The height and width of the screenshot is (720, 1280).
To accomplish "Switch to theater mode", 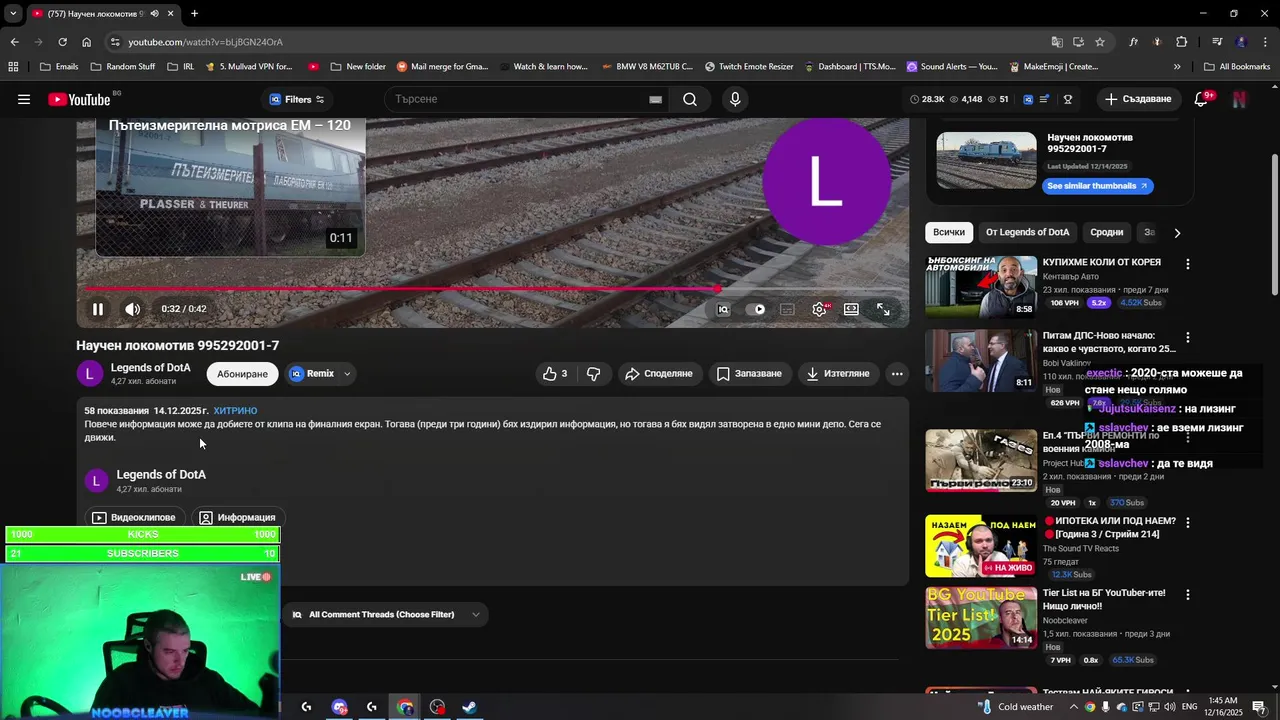I will pyautogui.click(x=851, y=309).
